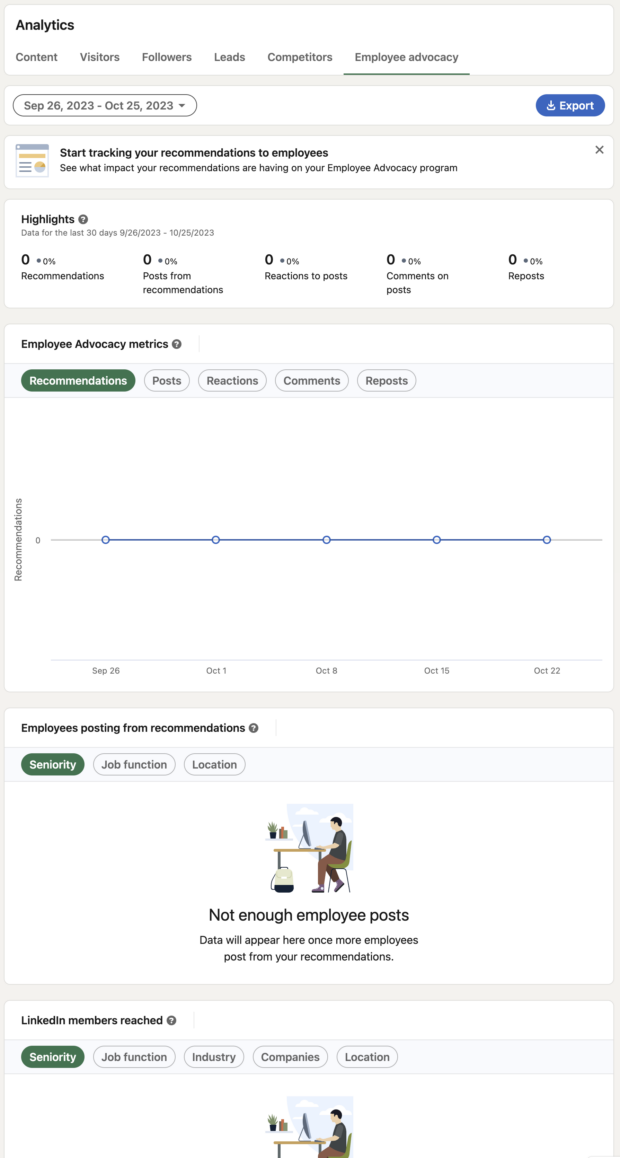The width and height of the screenshot is (620, 1158).
Task: Go to the Visitors tab
Action: (x=99, y=57)
